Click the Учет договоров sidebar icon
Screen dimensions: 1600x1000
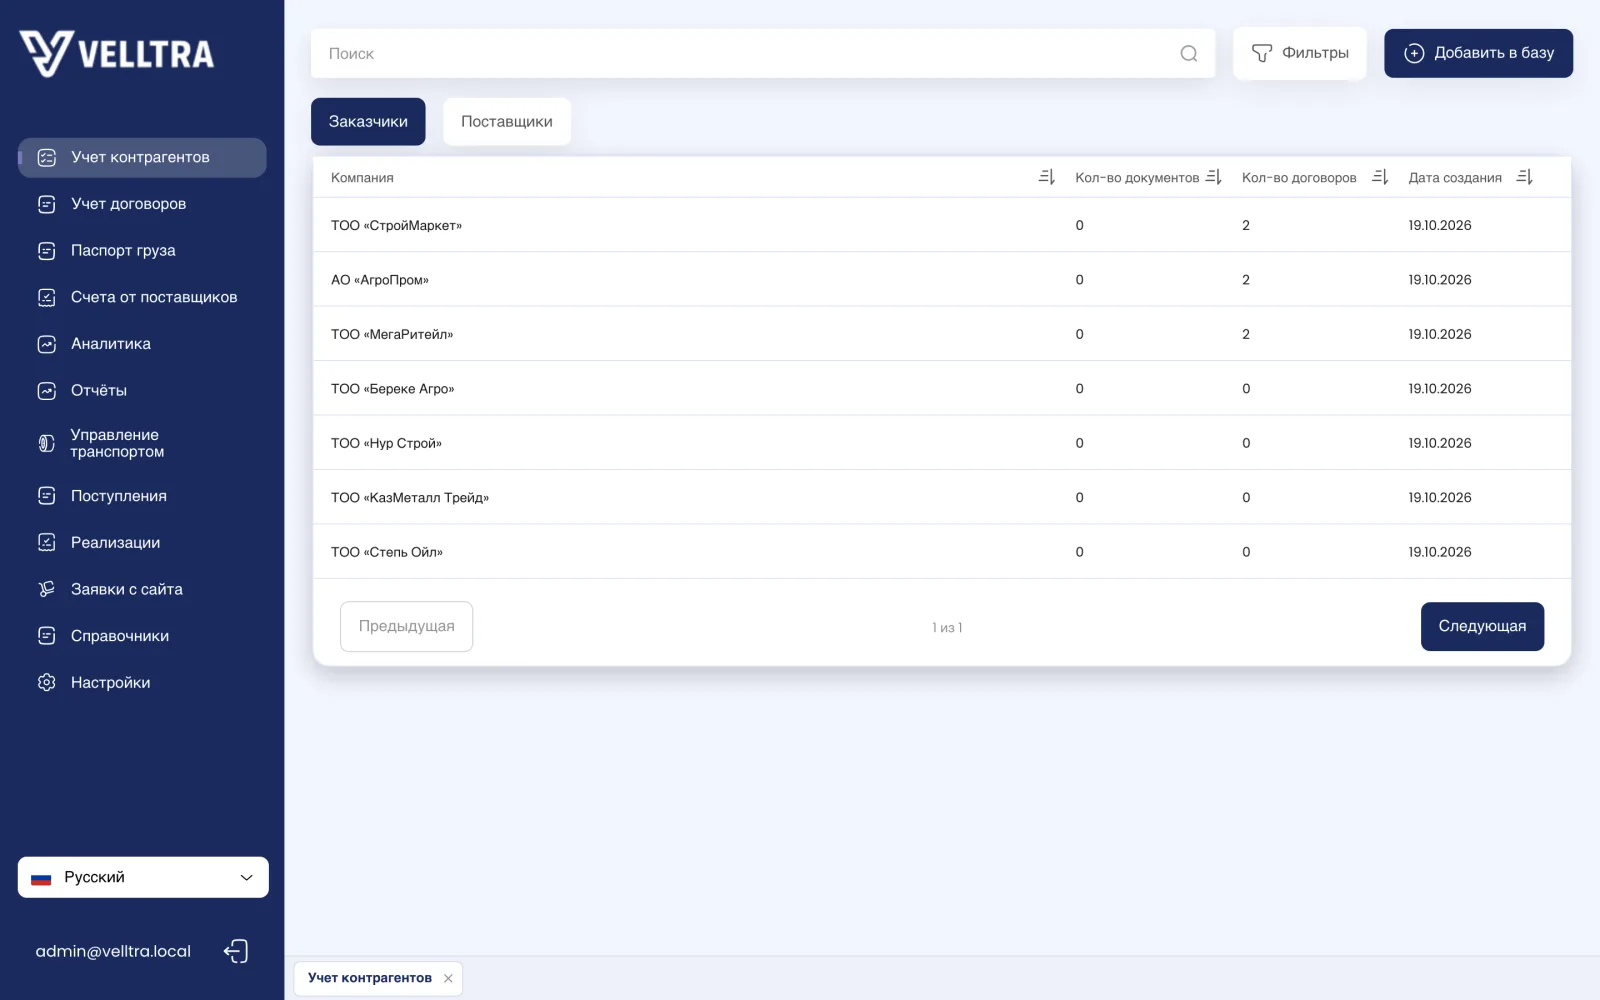[x=47, y=204]
